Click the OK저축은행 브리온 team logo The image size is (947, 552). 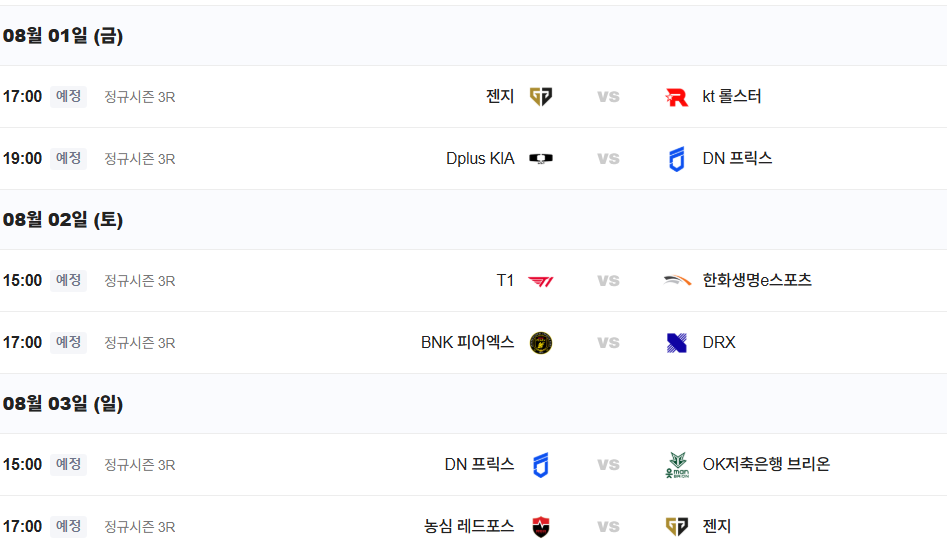click(676, 465)
